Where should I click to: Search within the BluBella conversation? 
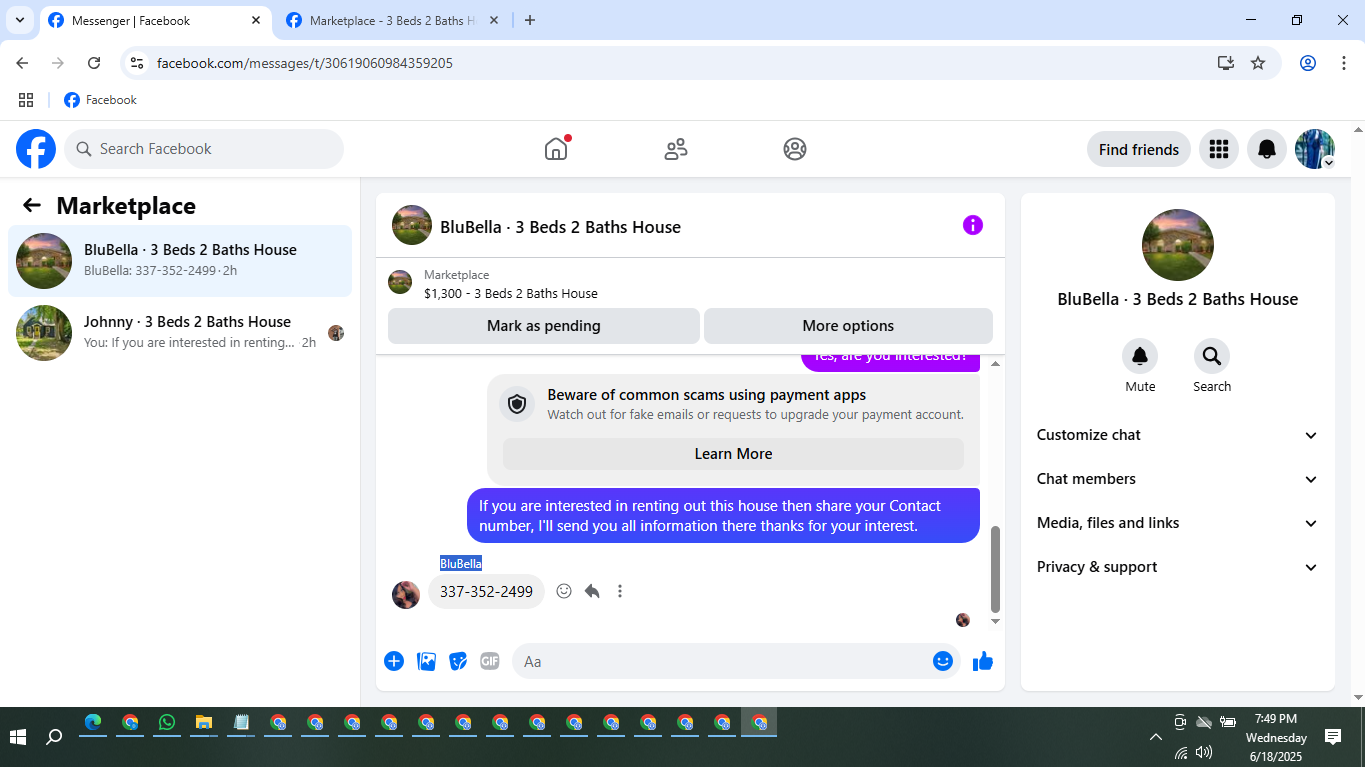point(1212,356)
